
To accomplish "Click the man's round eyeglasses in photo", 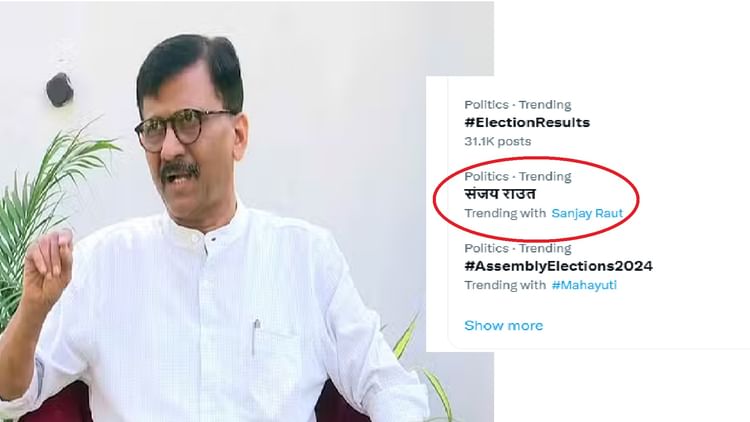I will (184, 128).
